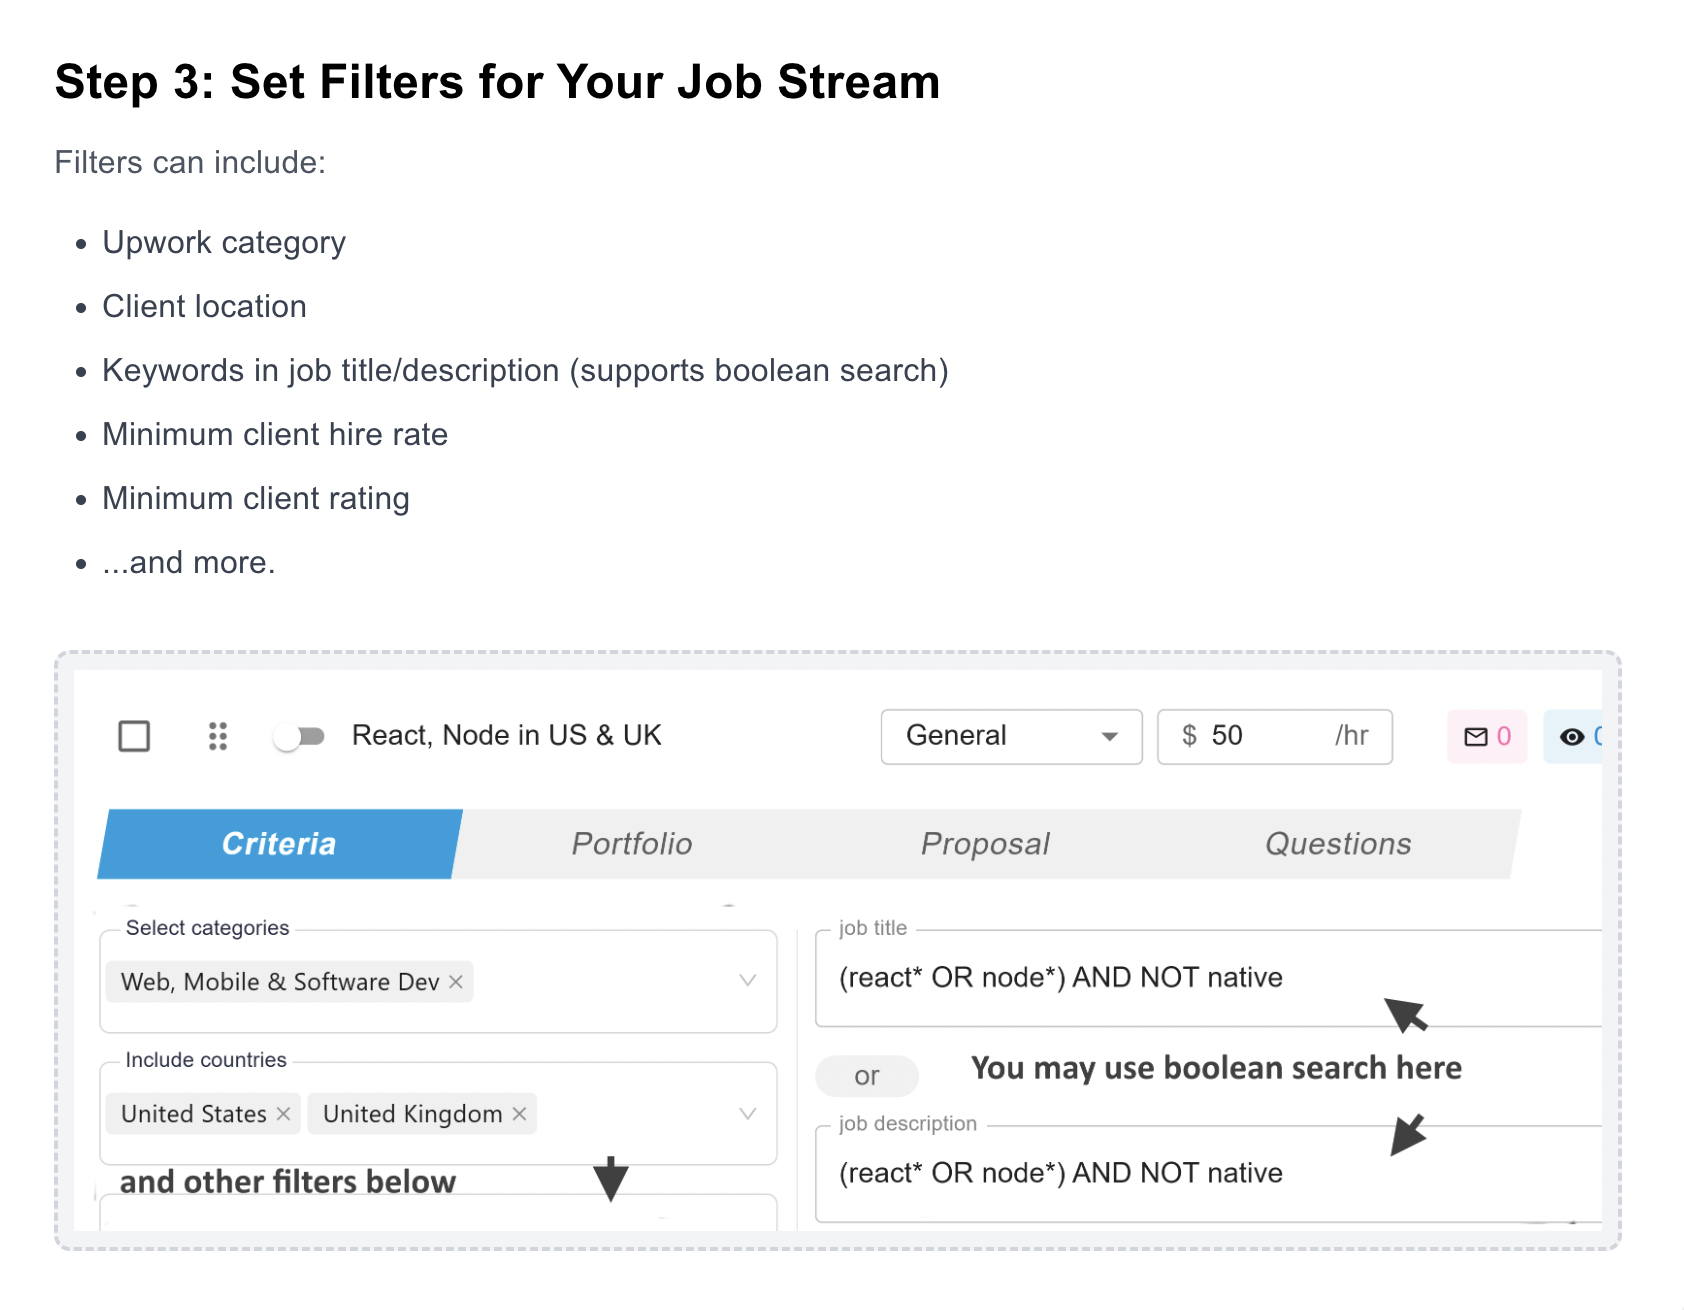Click the dollar sign in the rate field

[x=1189, y=736]
